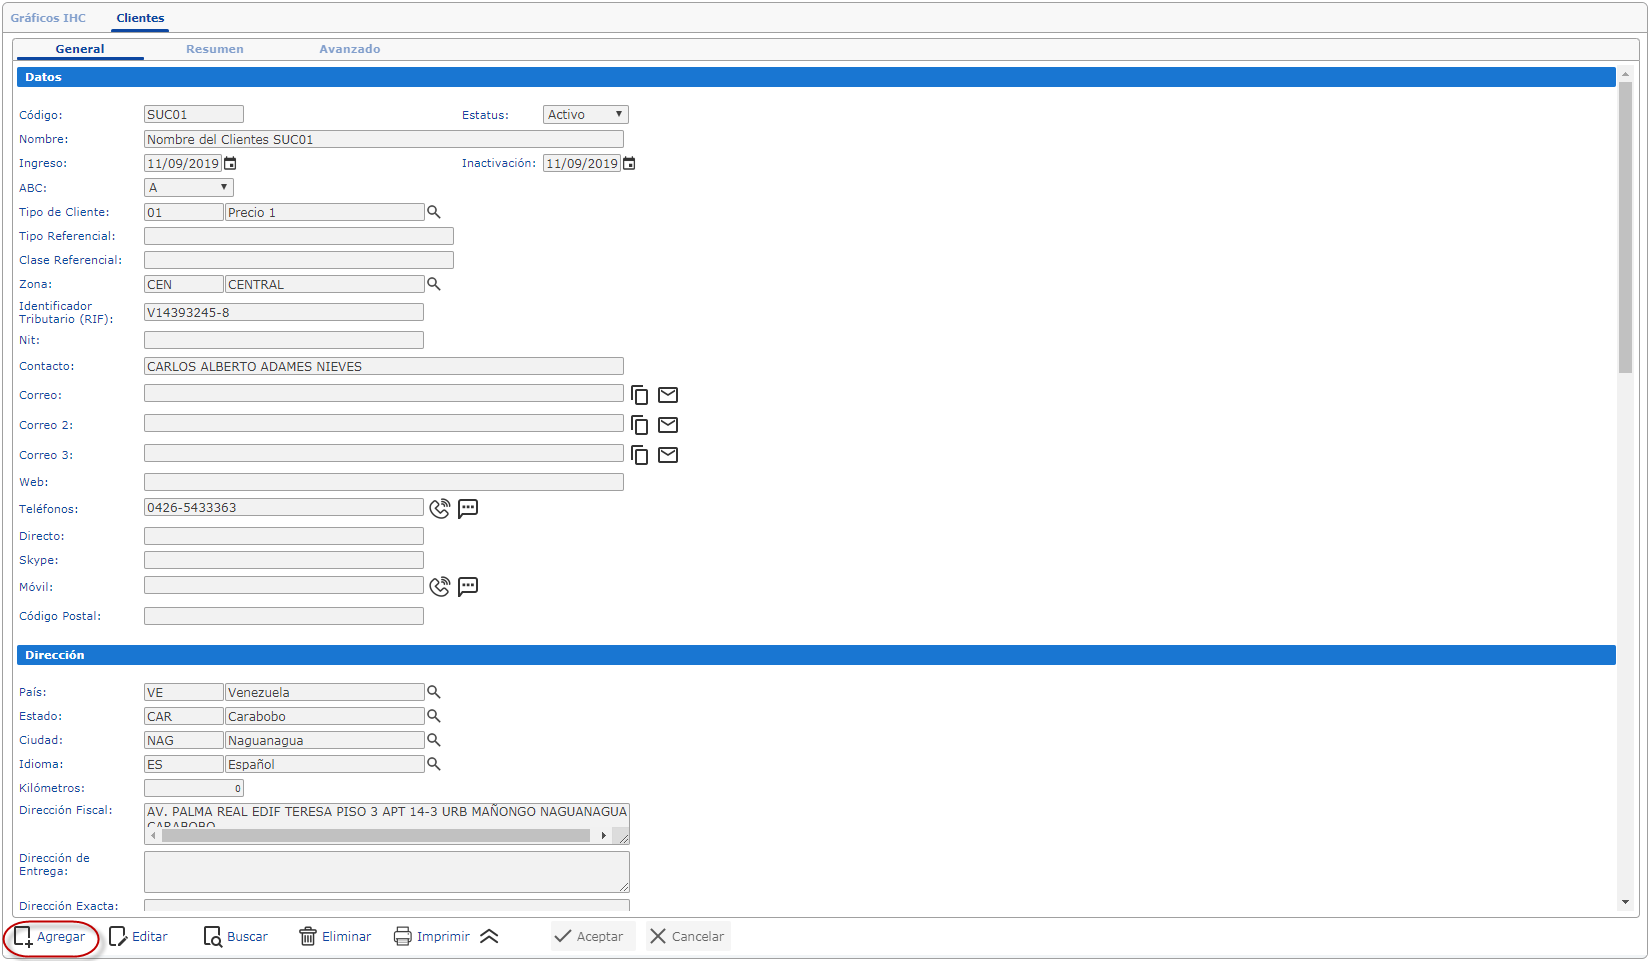
Task: Open the Ingreso date calendar picker
Action: (x=231, y=164)
